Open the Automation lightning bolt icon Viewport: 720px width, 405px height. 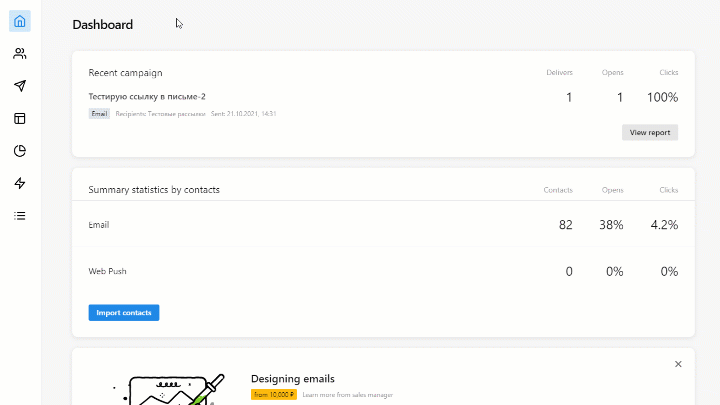pos(20,183)
